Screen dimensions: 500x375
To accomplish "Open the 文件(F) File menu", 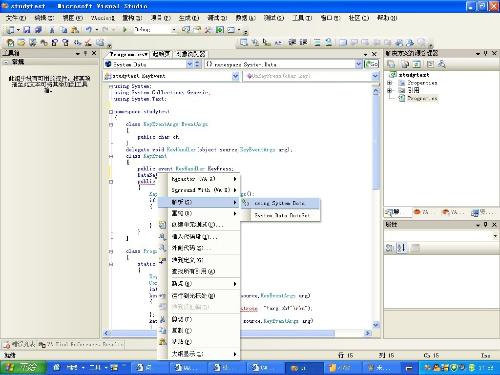I will [16, 18].
